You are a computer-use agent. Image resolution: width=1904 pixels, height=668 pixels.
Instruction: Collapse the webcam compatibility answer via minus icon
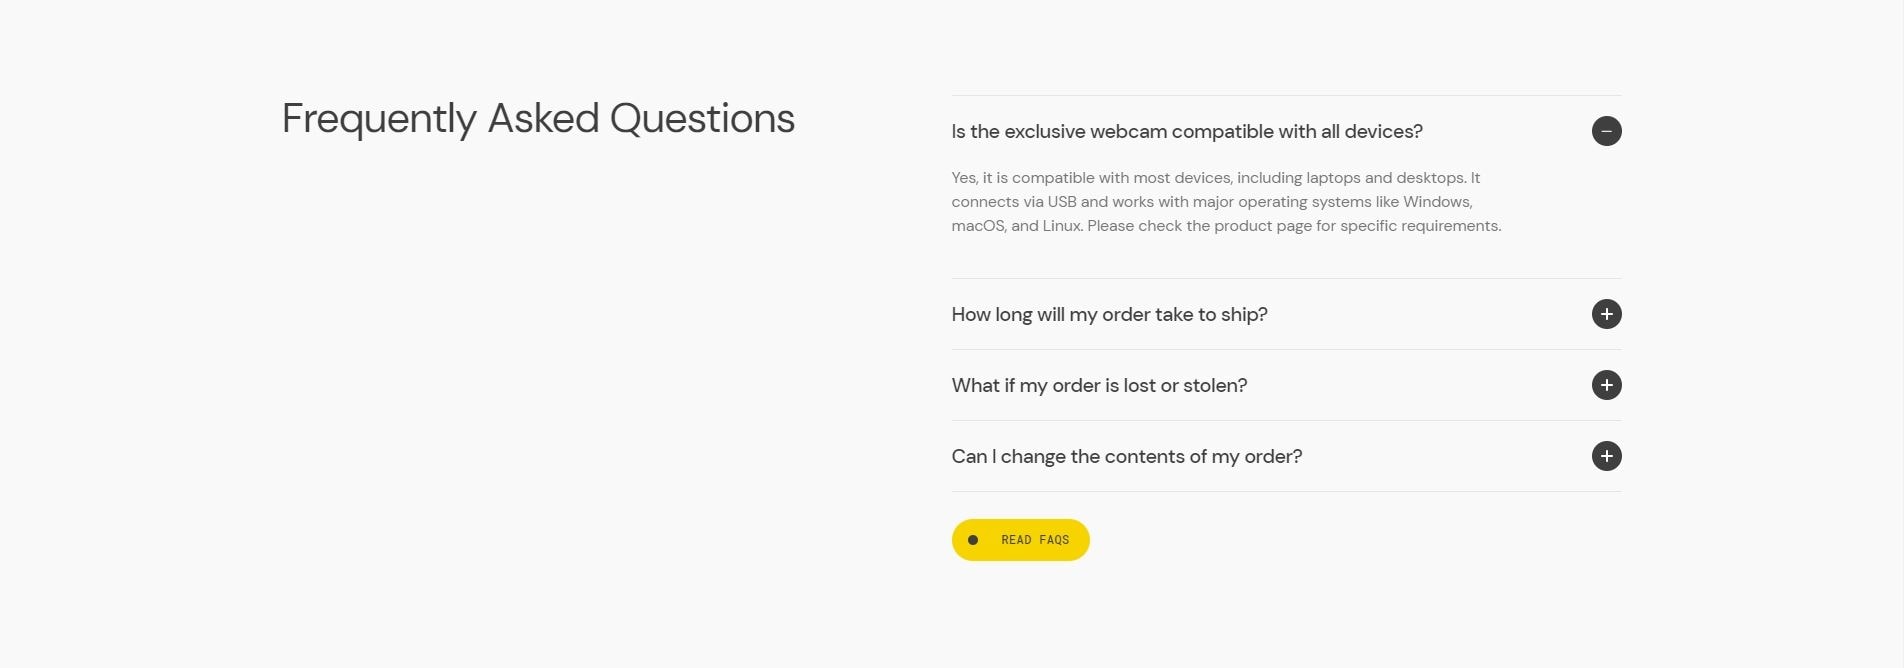click(1606, 131)
